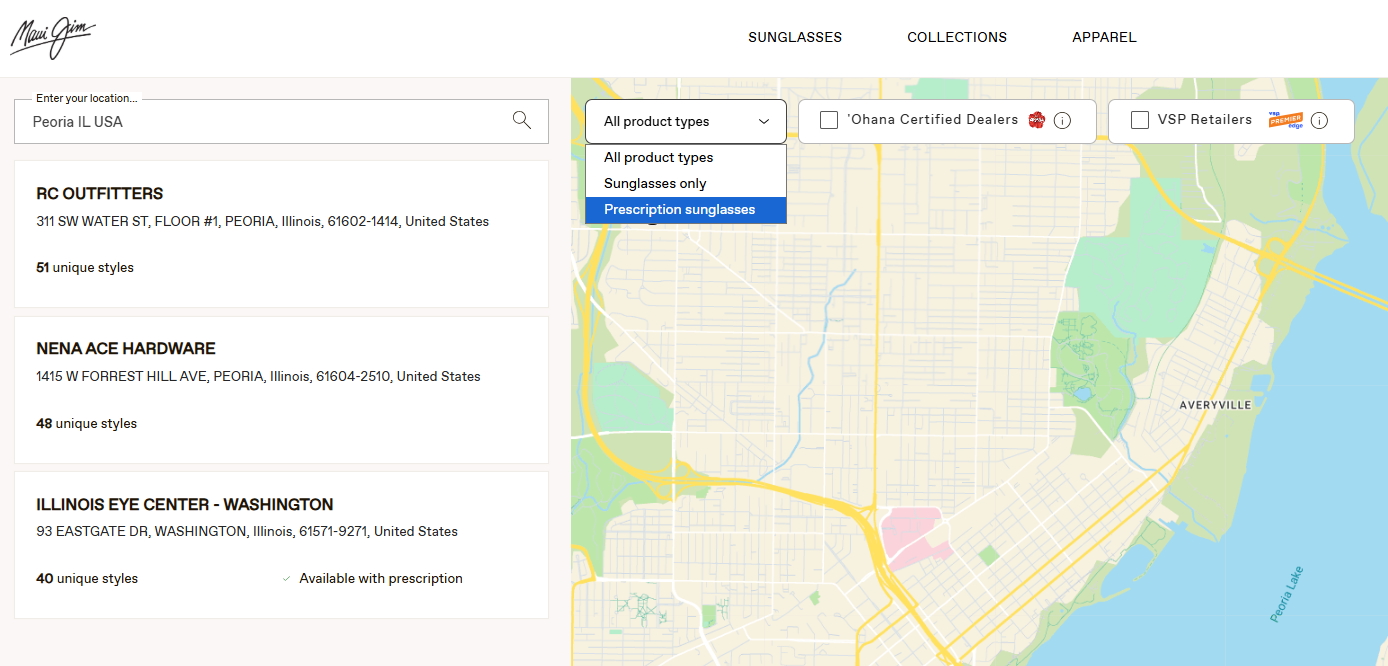Click the location input field
Screen dimensions: 1388x666
(260, 122)
